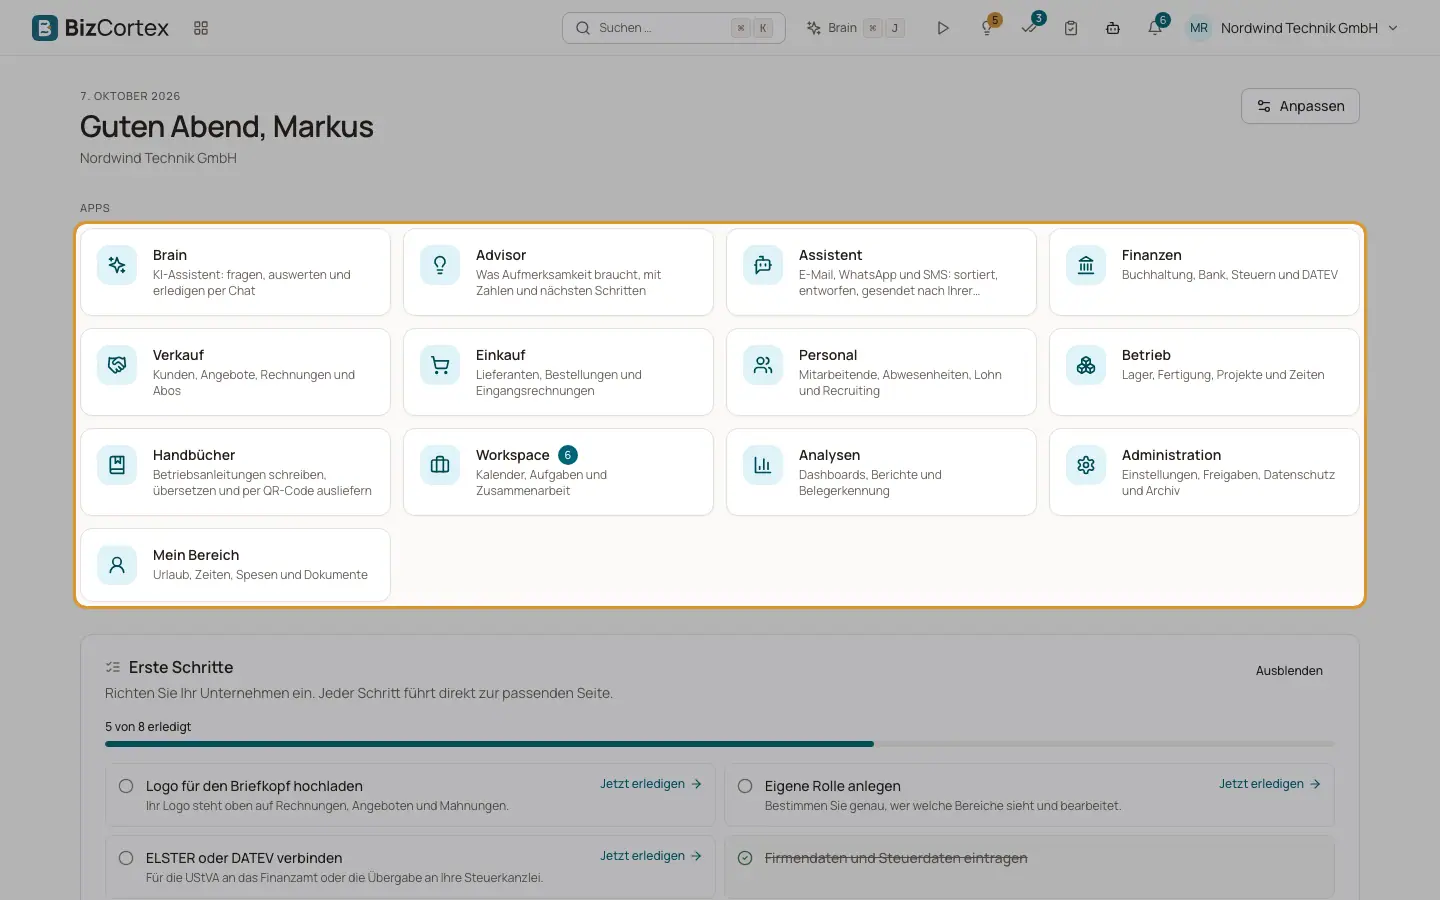Screen dimensions: 1440x900
Task: Click the Workspace badge showing 6
Action: pos(568,455)
